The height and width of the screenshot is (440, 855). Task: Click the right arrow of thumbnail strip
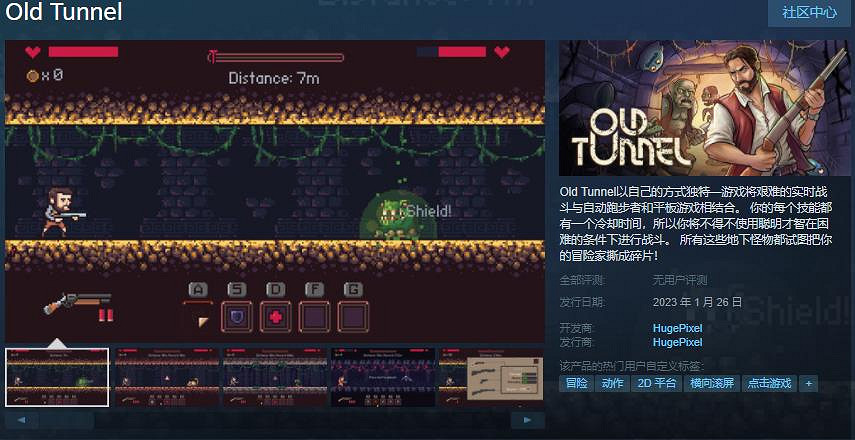pyautogui.click(x=527, y=420)
